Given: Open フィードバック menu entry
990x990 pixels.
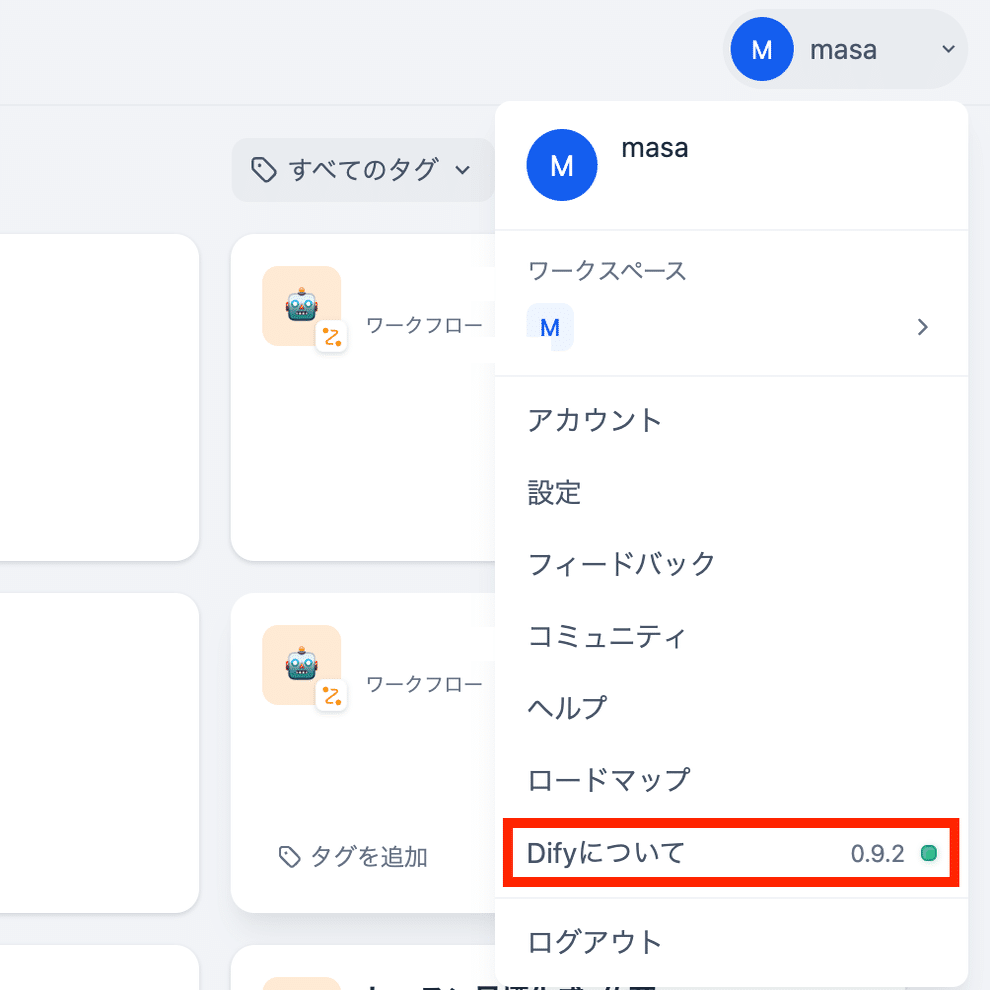Looking at the screenshot, I should coord(621,564).
